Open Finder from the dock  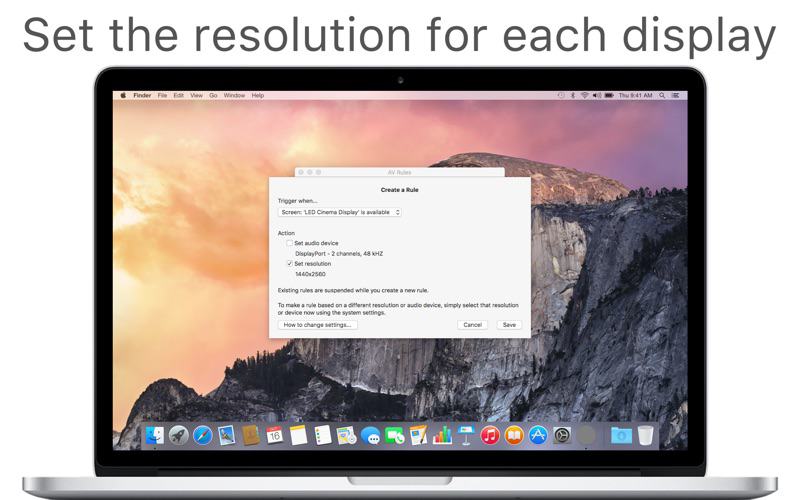click(x=155, y=435)
